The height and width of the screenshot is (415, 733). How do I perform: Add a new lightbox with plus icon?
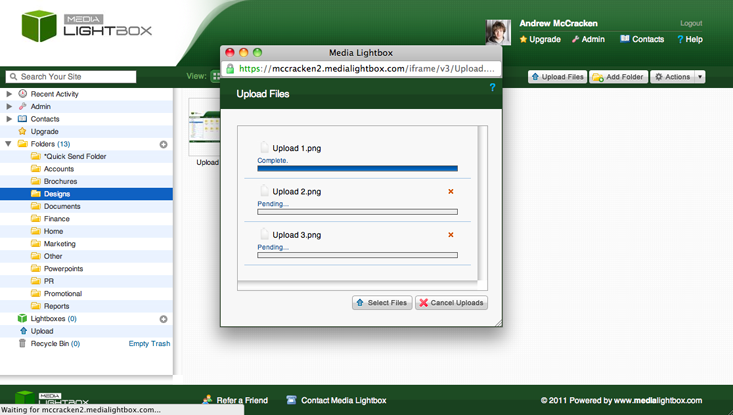pos(164,319)
